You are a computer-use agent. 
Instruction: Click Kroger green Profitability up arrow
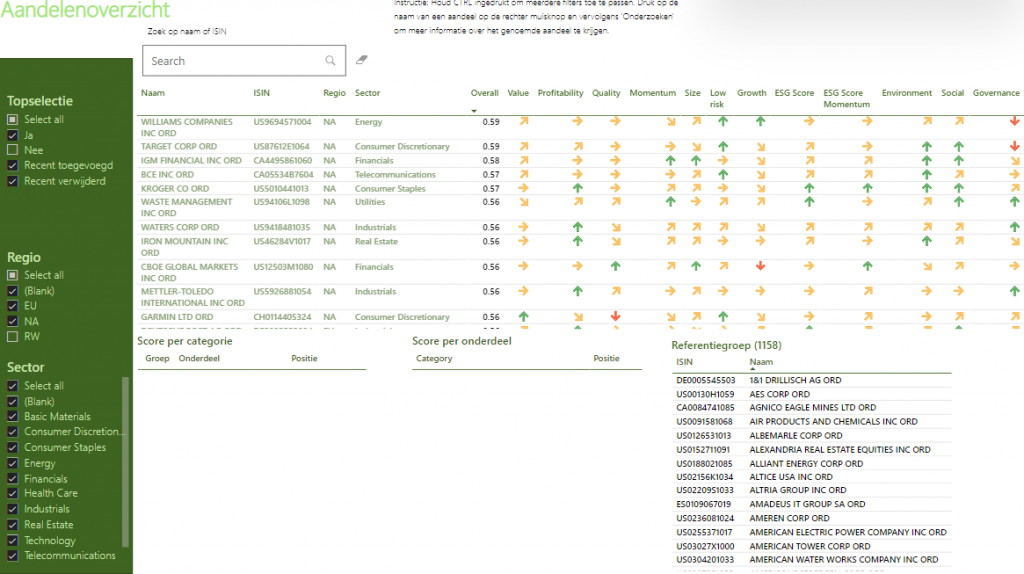tap(577, 188)
